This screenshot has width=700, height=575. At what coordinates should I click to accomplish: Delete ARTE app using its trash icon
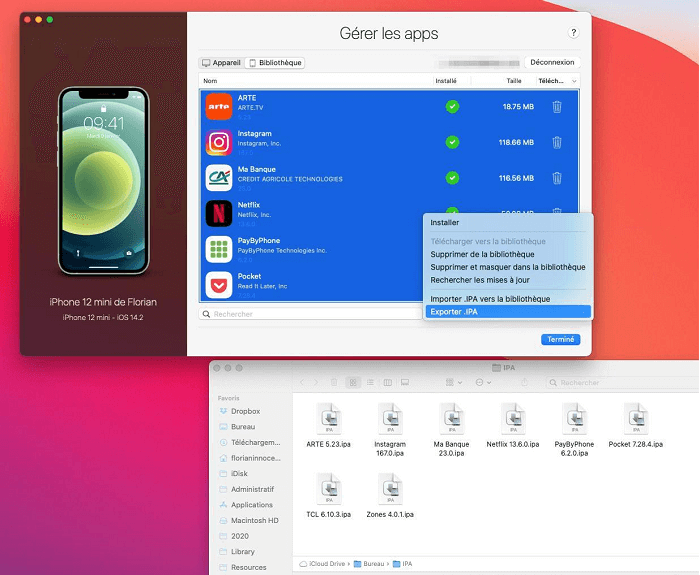tap(557, 107)
